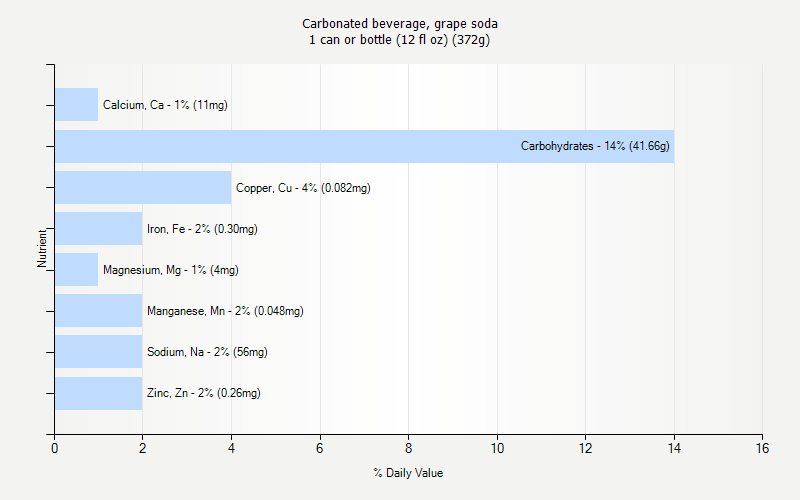
Task: Click x-axis tick label '4'
Action: click(231, 448)
